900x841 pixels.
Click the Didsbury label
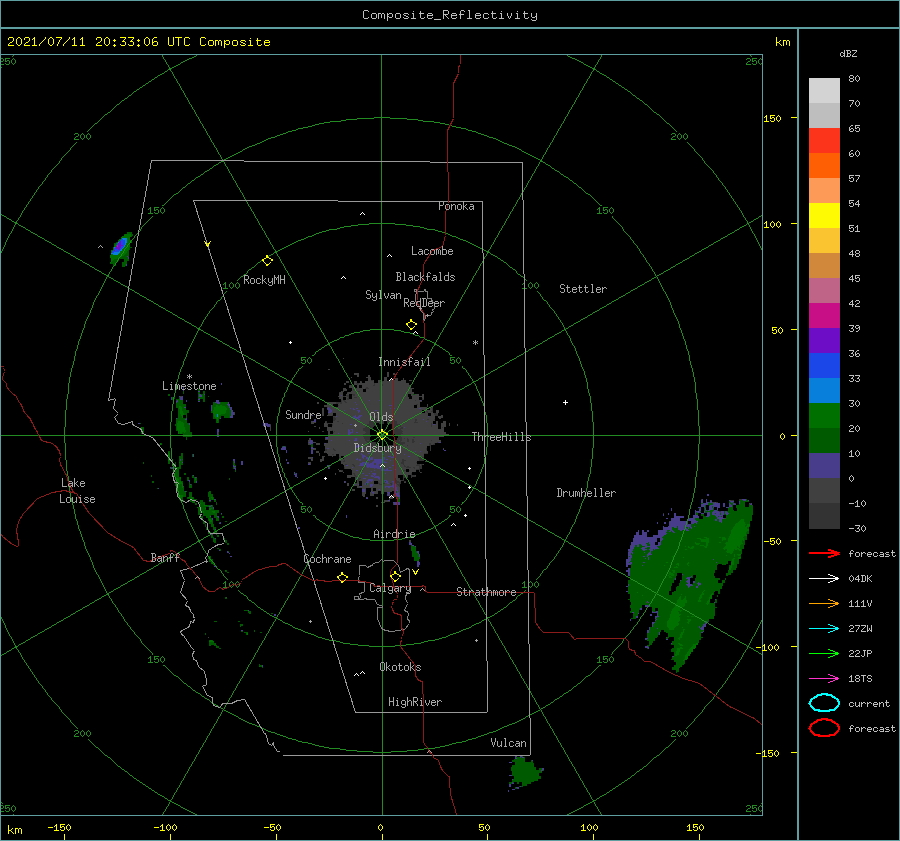(x=378, y=448)
